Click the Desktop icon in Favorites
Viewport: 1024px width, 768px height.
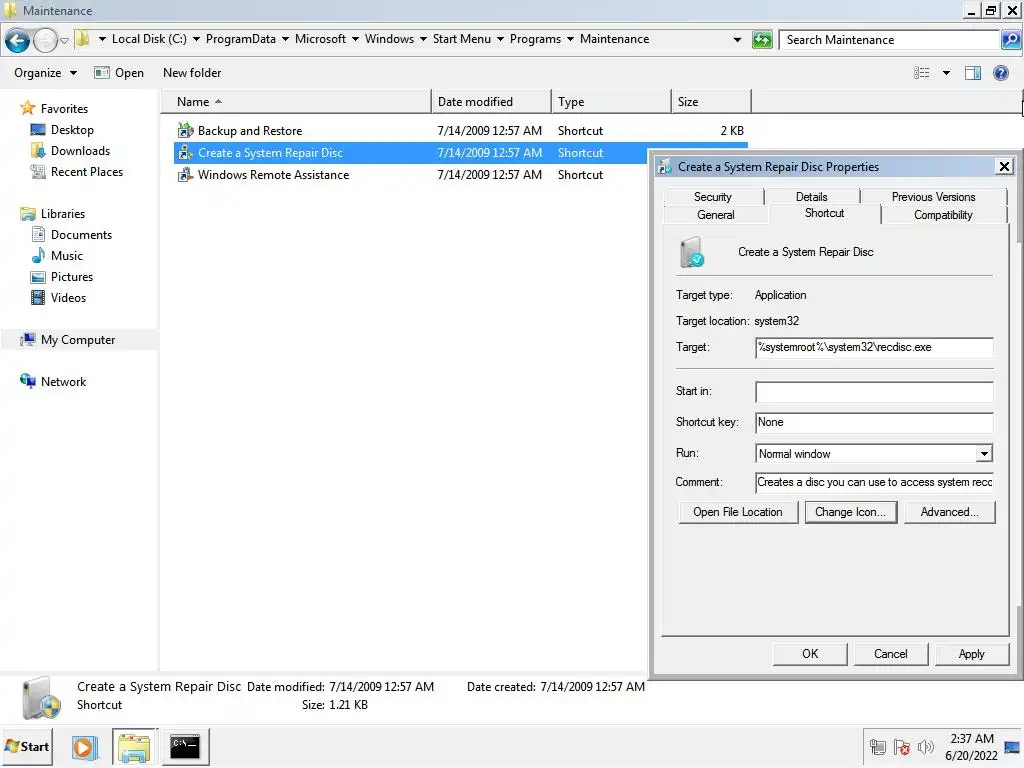click(38, 129)
